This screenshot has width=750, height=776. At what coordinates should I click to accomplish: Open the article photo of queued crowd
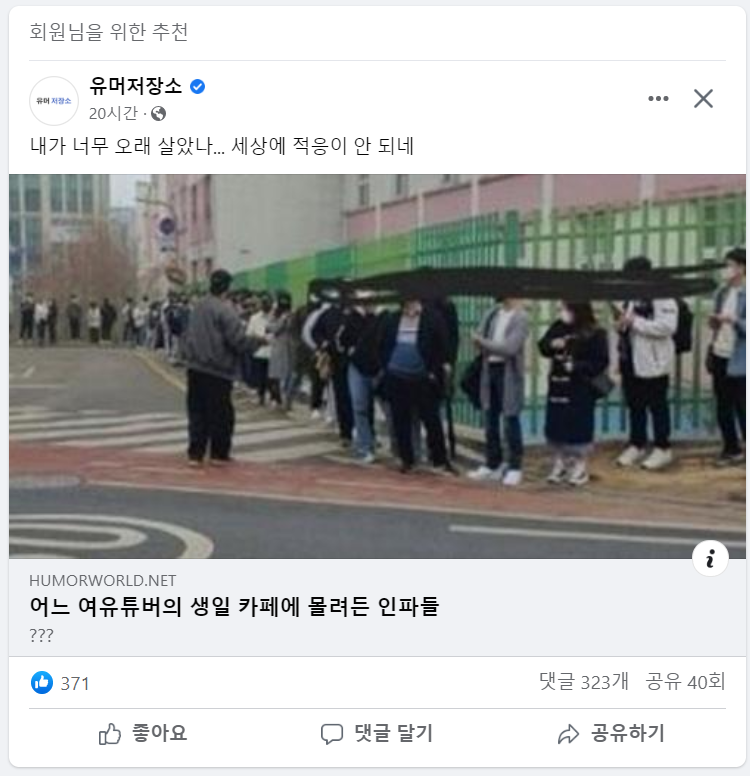[x=377, y=366]
